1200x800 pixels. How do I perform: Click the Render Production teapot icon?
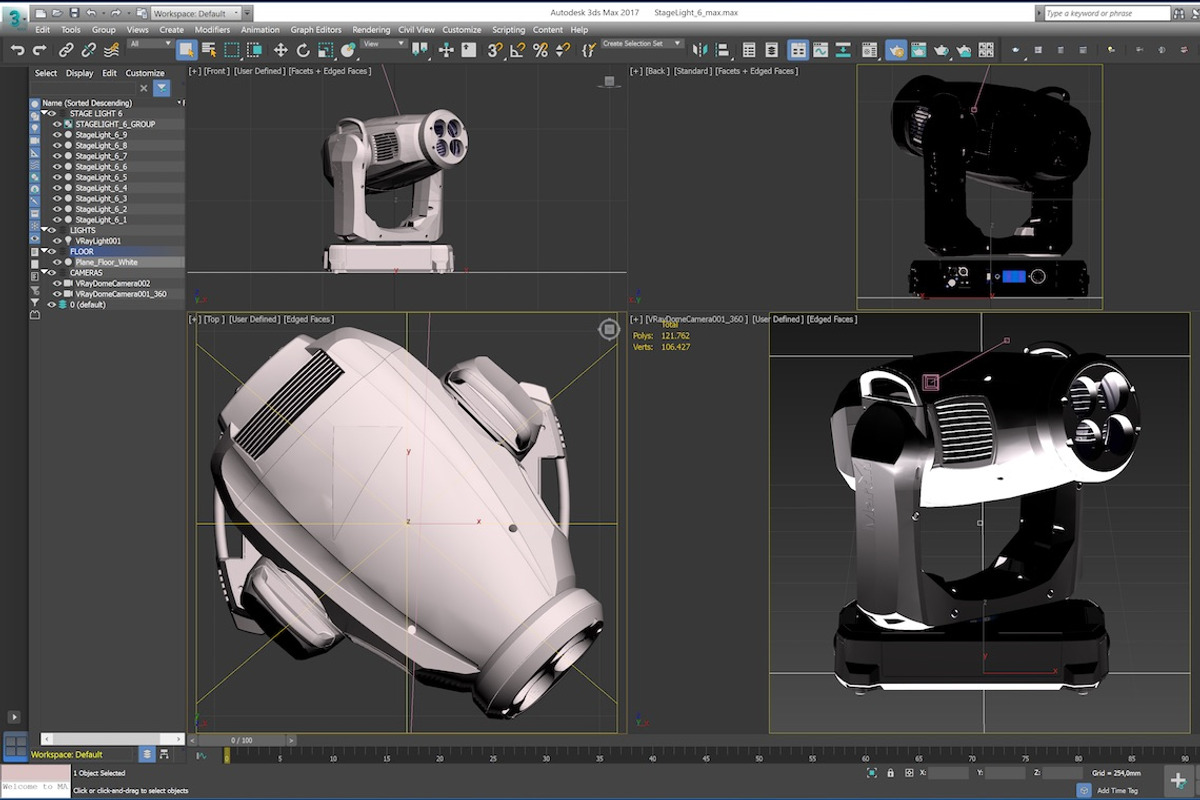coord(941,50)
